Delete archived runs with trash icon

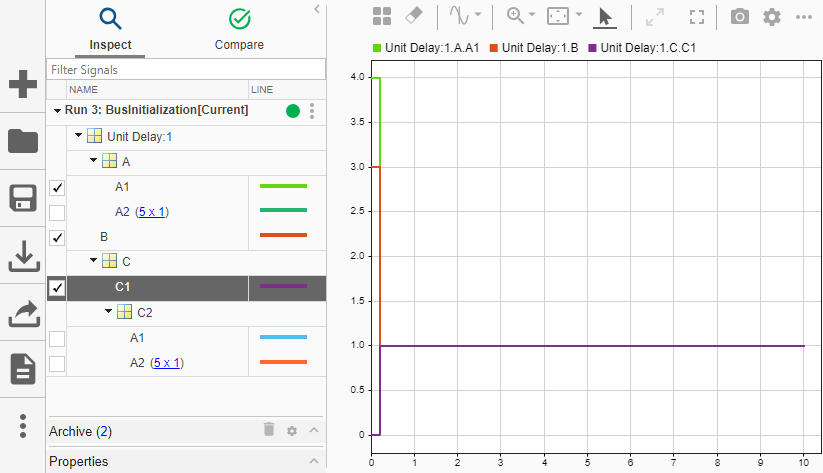(269, 429)
